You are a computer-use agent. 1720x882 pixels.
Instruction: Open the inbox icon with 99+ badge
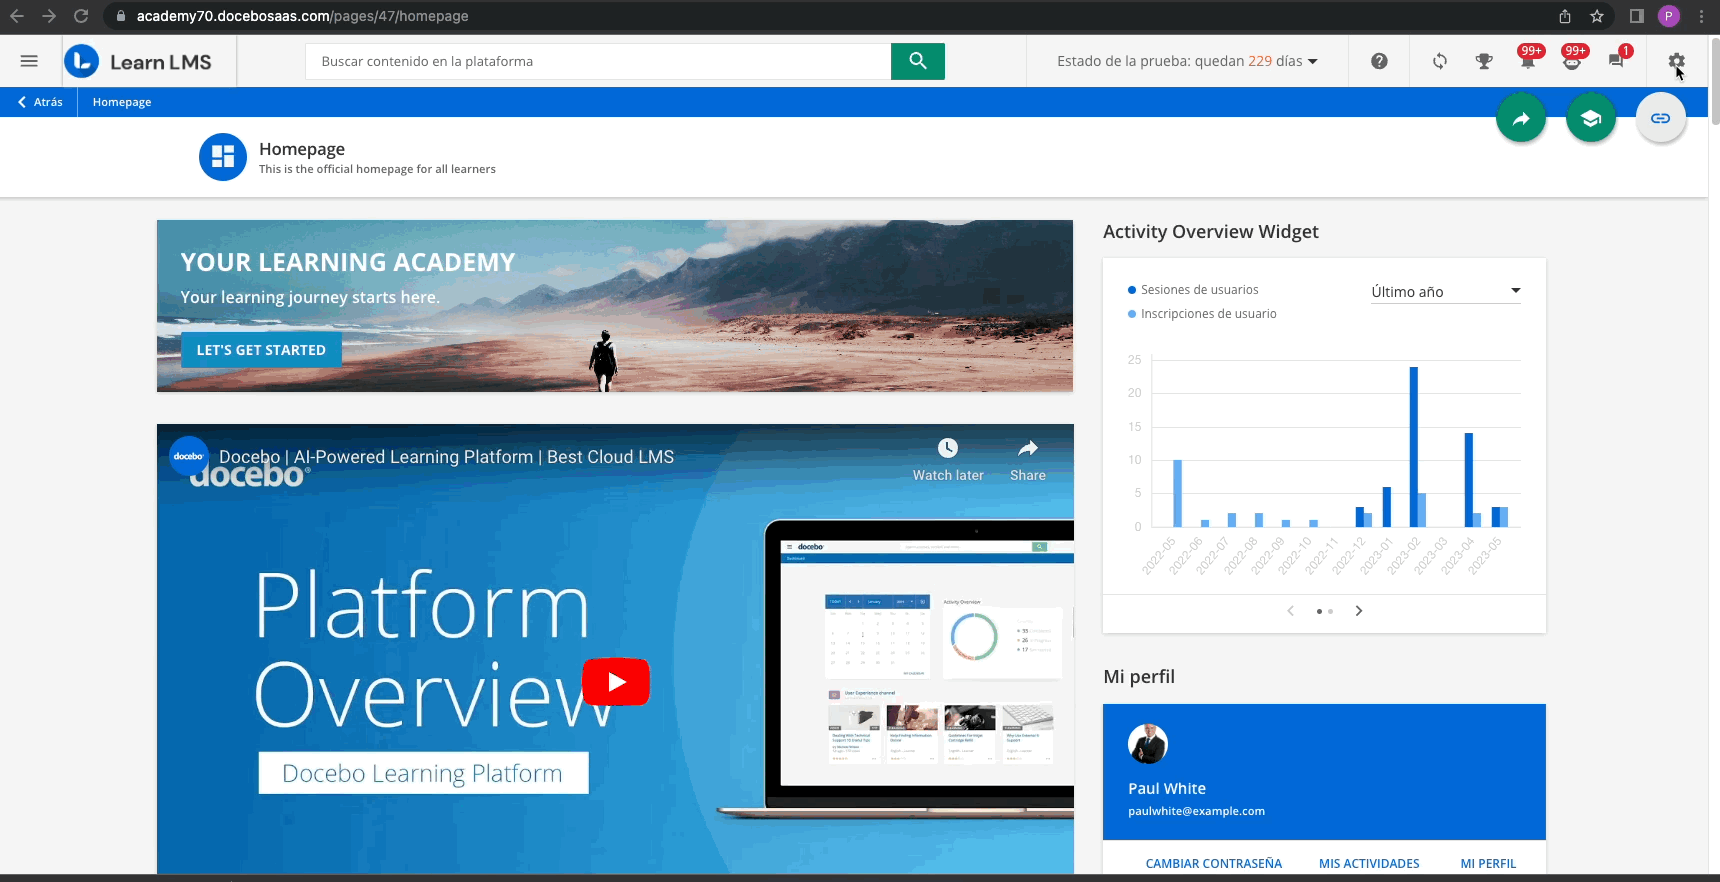point(1572,61)
